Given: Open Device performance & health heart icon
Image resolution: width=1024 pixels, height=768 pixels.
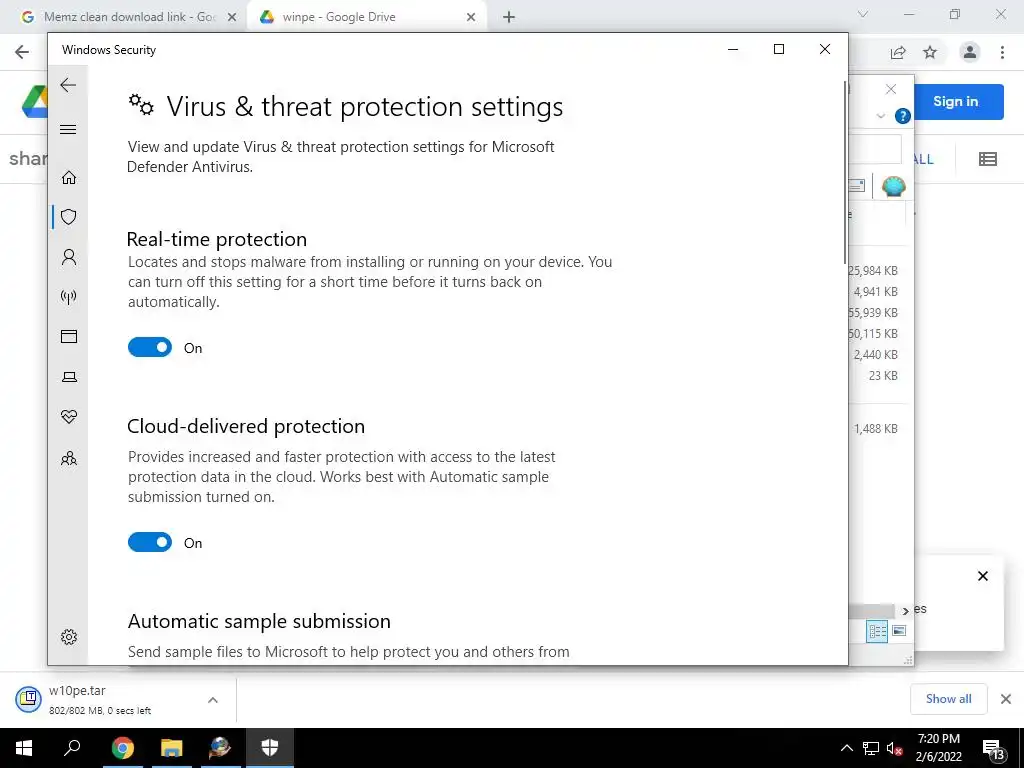Looking at the screenshot, I should [x=69, y=417].
